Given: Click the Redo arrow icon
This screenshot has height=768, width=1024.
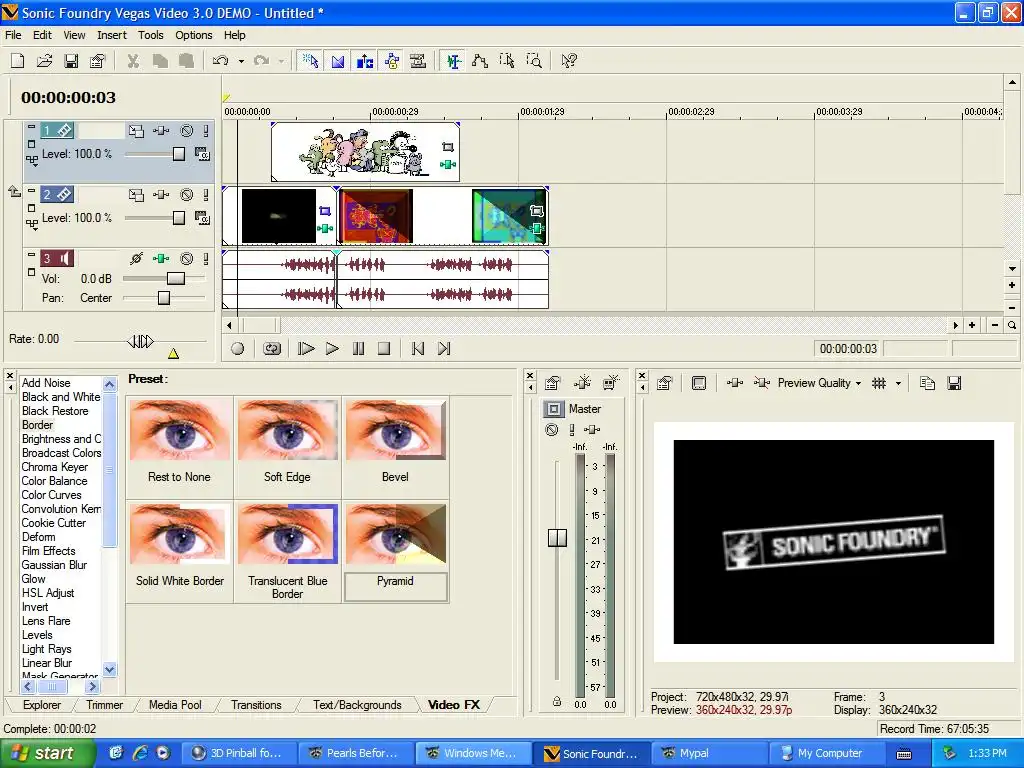Looking at the screenshot, I should (261, 61).
